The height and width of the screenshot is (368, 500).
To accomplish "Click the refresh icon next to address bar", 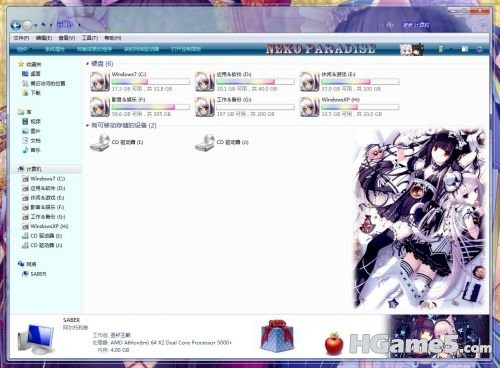I will (x=390, y=25).
